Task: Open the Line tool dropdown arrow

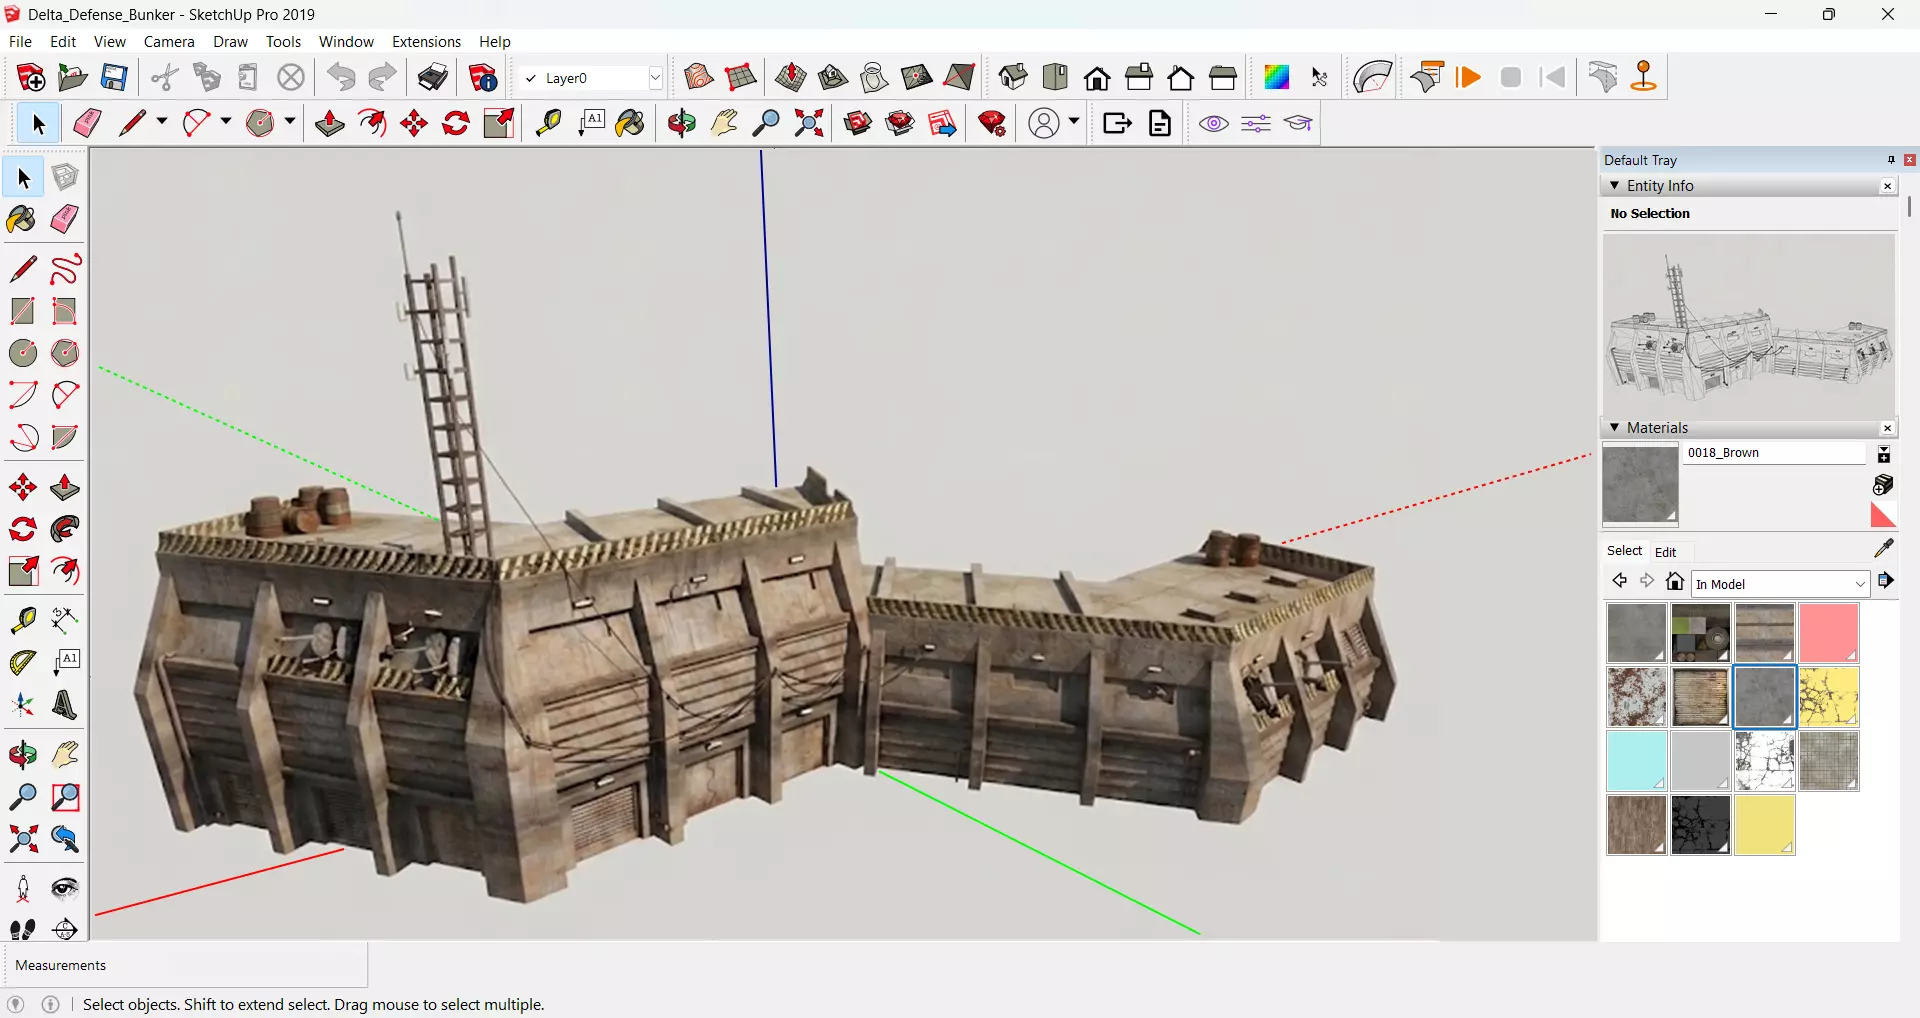Action: (x=161, y=122)
